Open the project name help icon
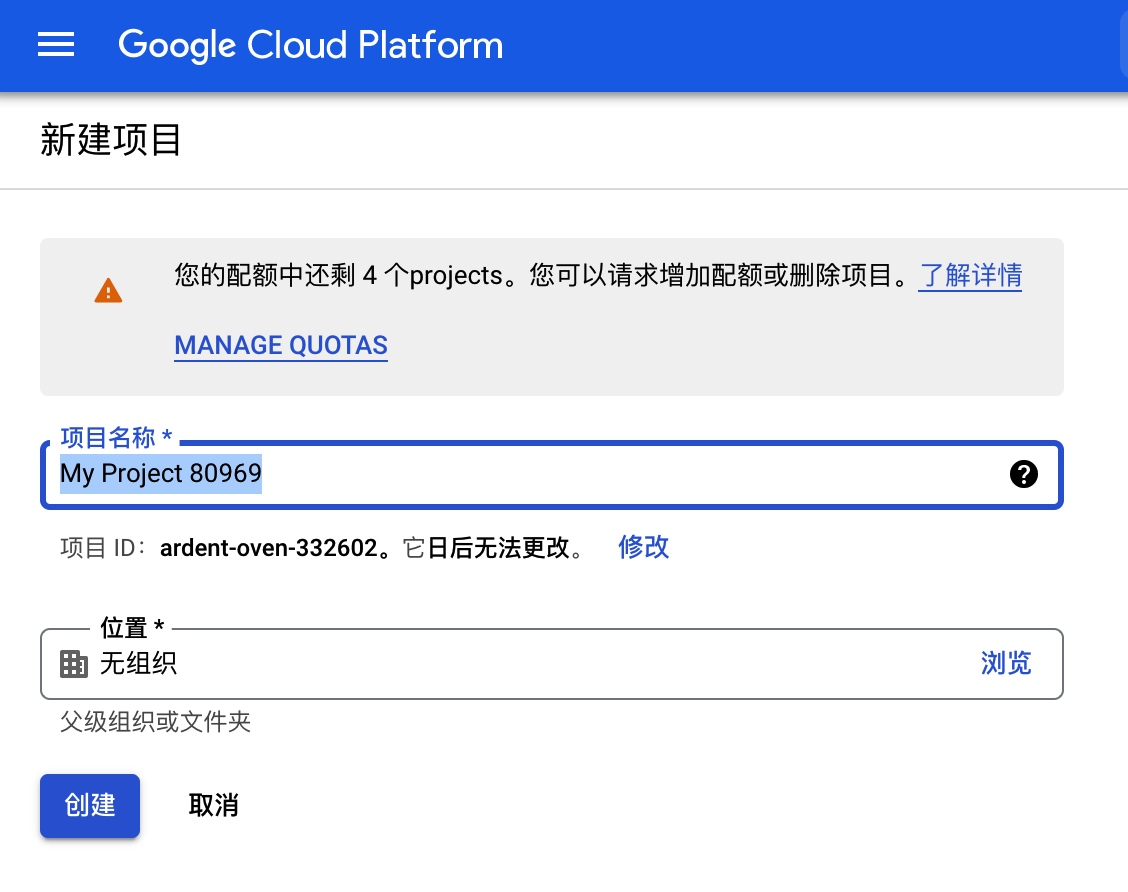 1023,474
